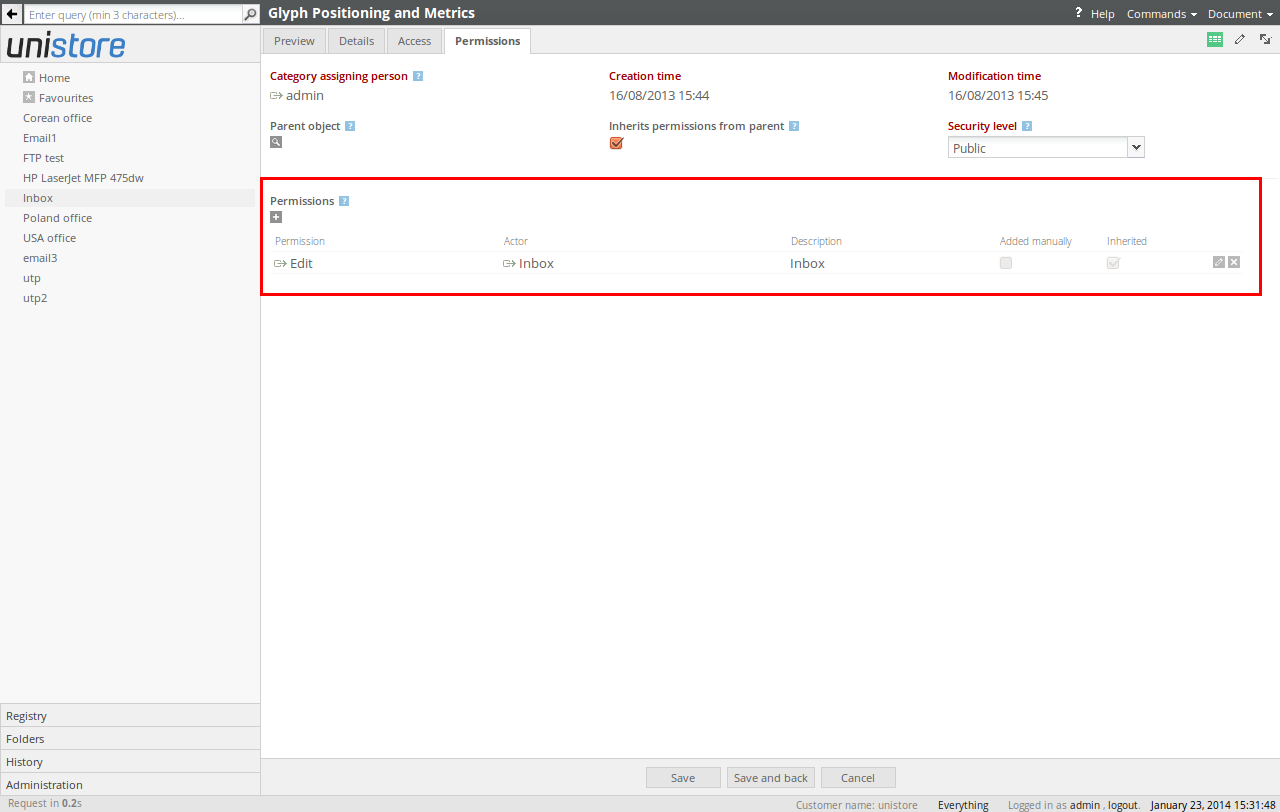Image resolution: width=1280 pixels, height=812 pixels.
Task: Expand the Administration accordion section
Action: (x=130, y=785)
